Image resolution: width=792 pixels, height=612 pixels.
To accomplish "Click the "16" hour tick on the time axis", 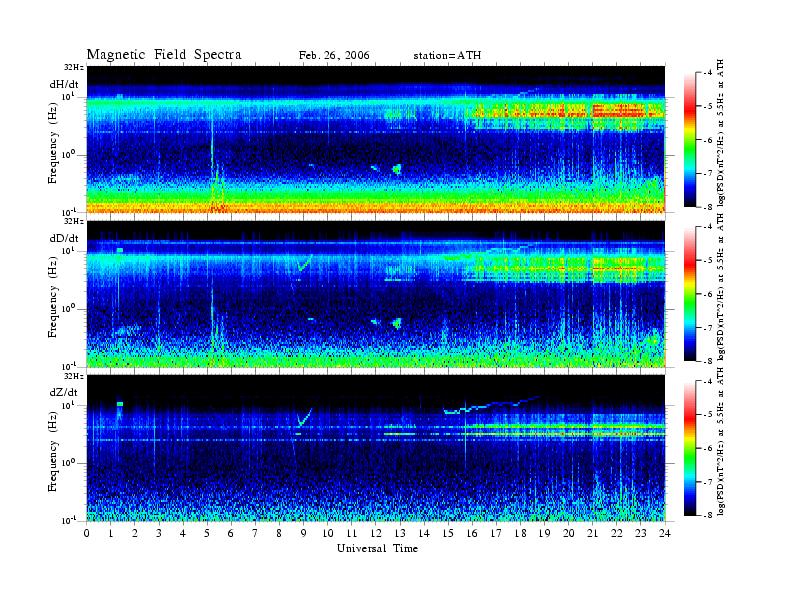I will tap(472, 533).
